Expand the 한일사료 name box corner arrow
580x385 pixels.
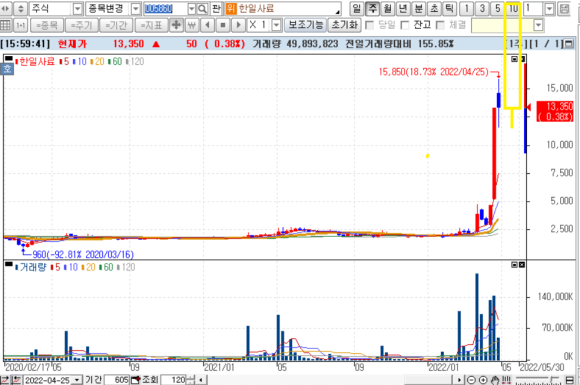(337, 12)
